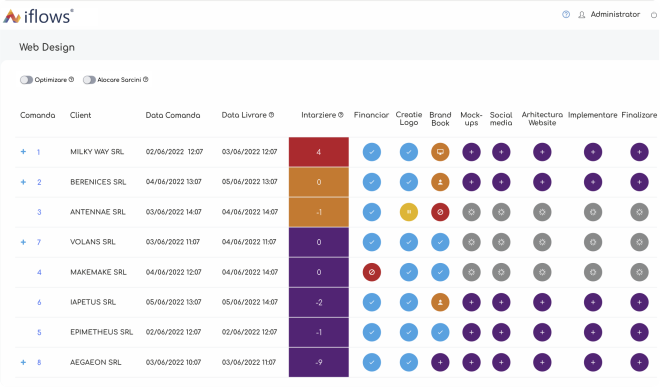
Task: Click VOLANS Mock-ups grey gear icon
Action: 471,242
